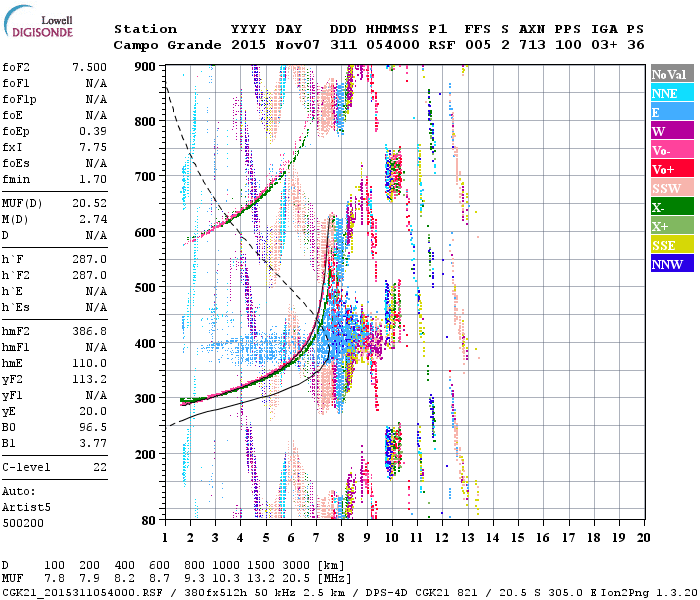Select the W legend swatch
This screenshot has height=600, width=700.
click(x=672, y=131)
